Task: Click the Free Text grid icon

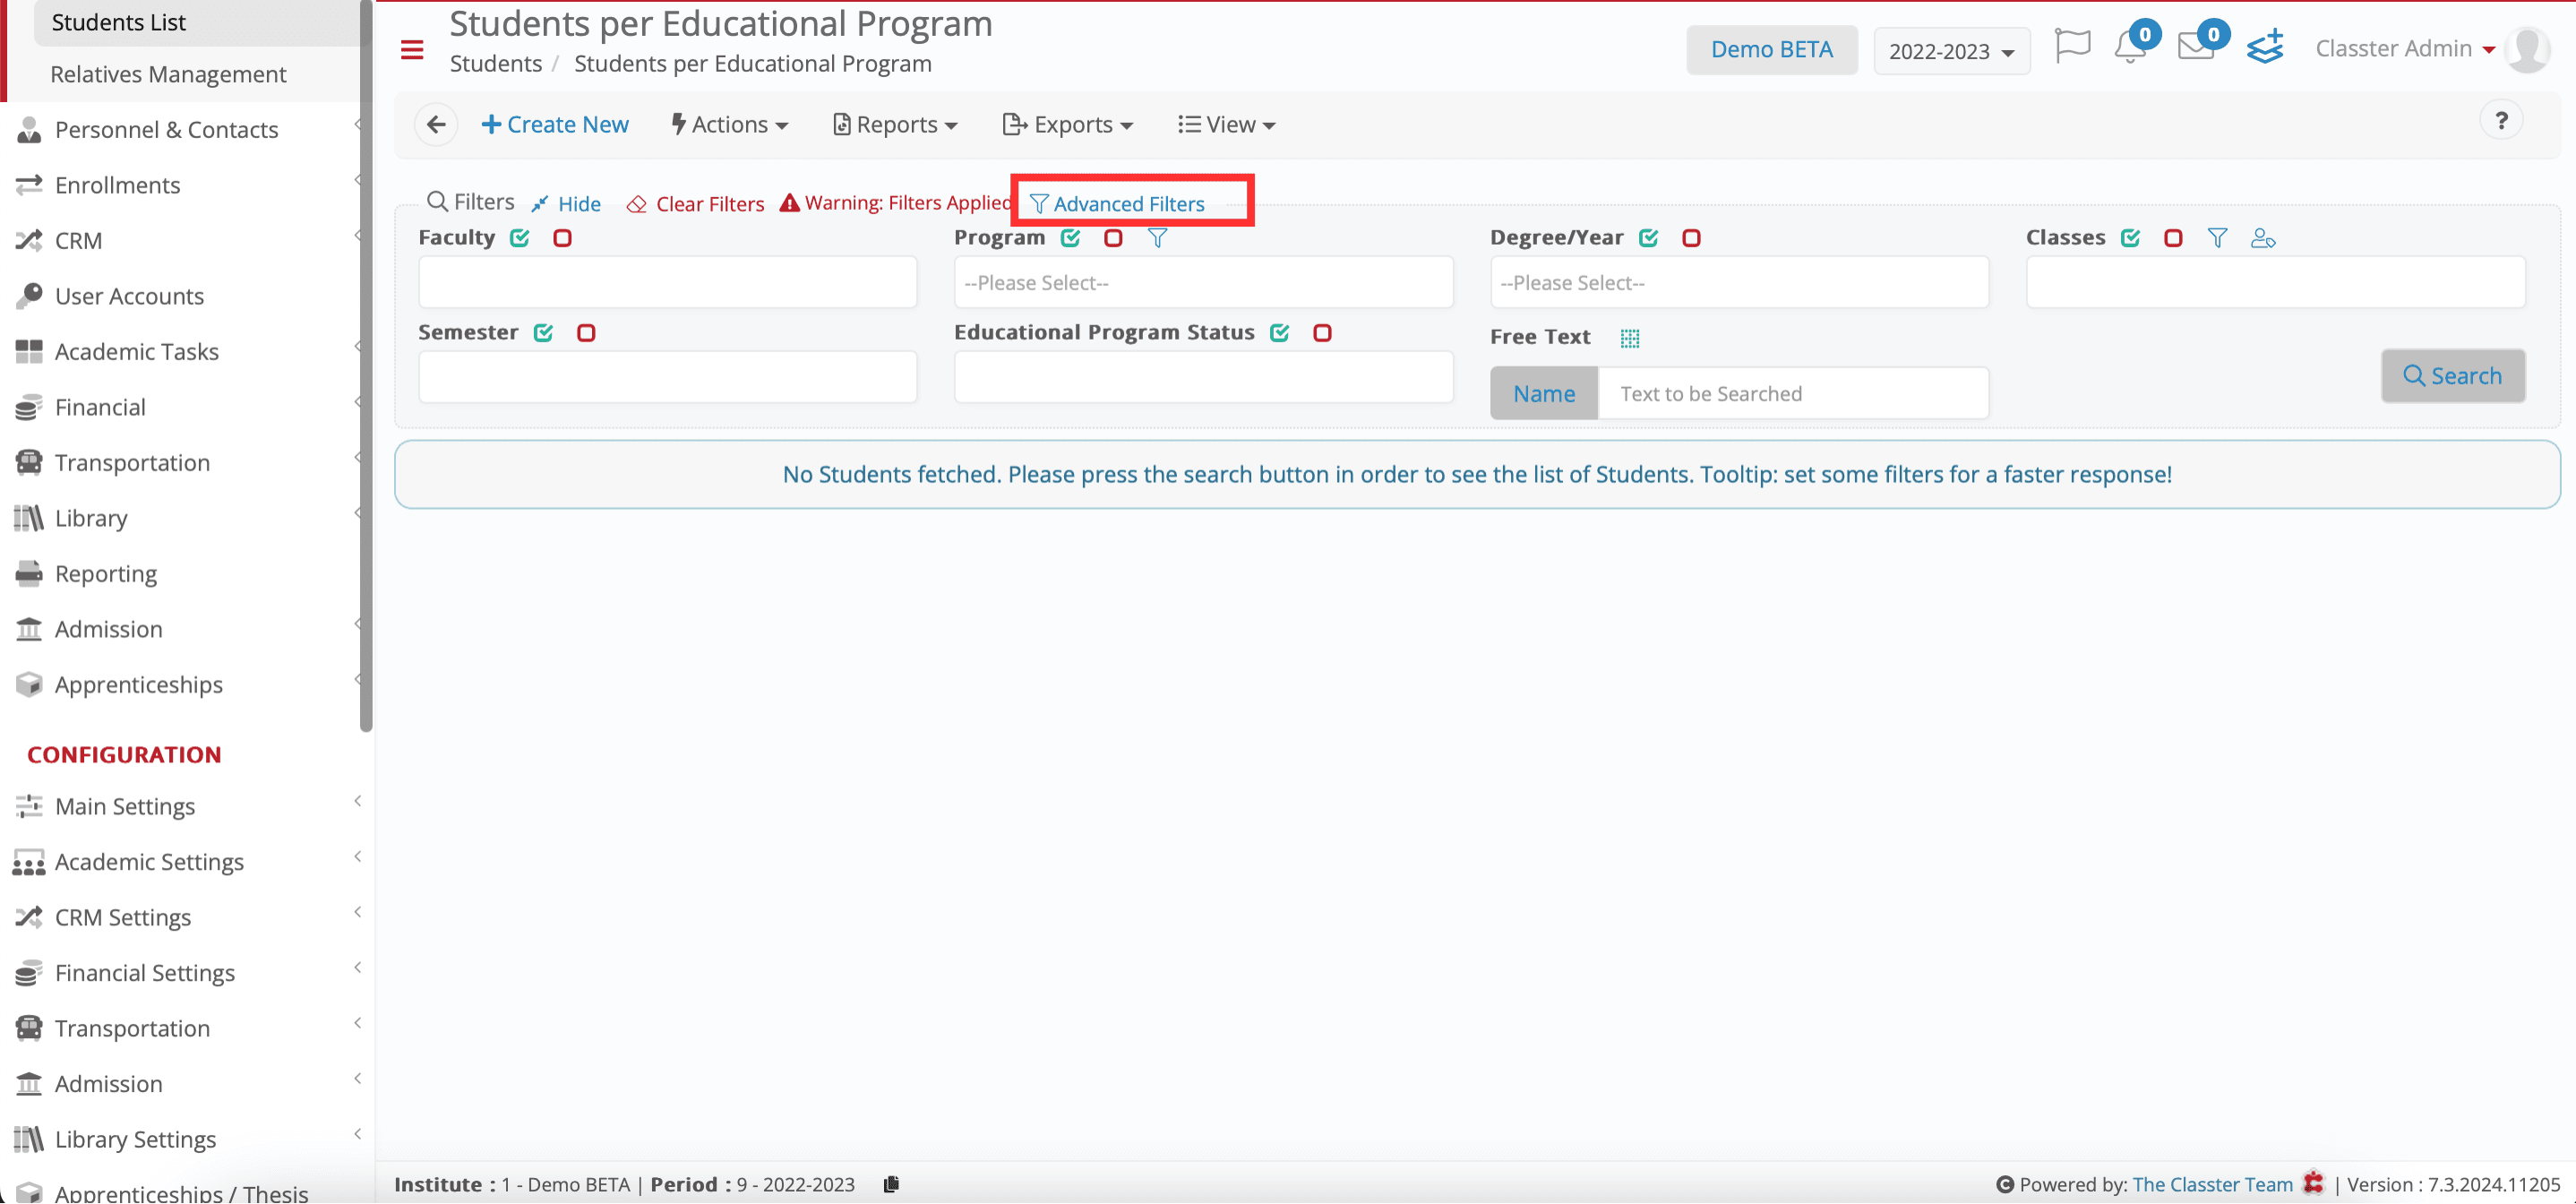Action: coord(1629,338)
